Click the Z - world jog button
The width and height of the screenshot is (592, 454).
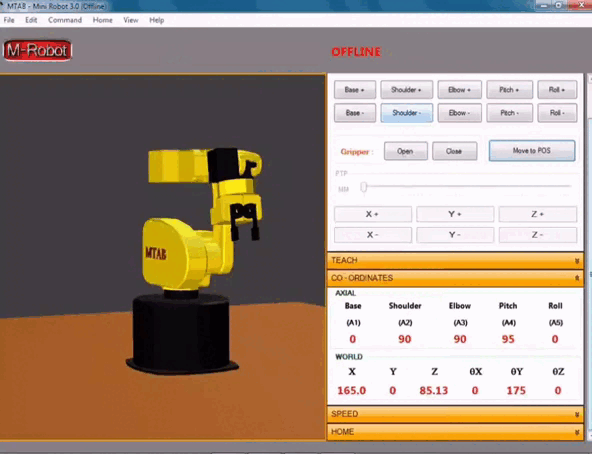pyautogui.click(x=538, y=235)
